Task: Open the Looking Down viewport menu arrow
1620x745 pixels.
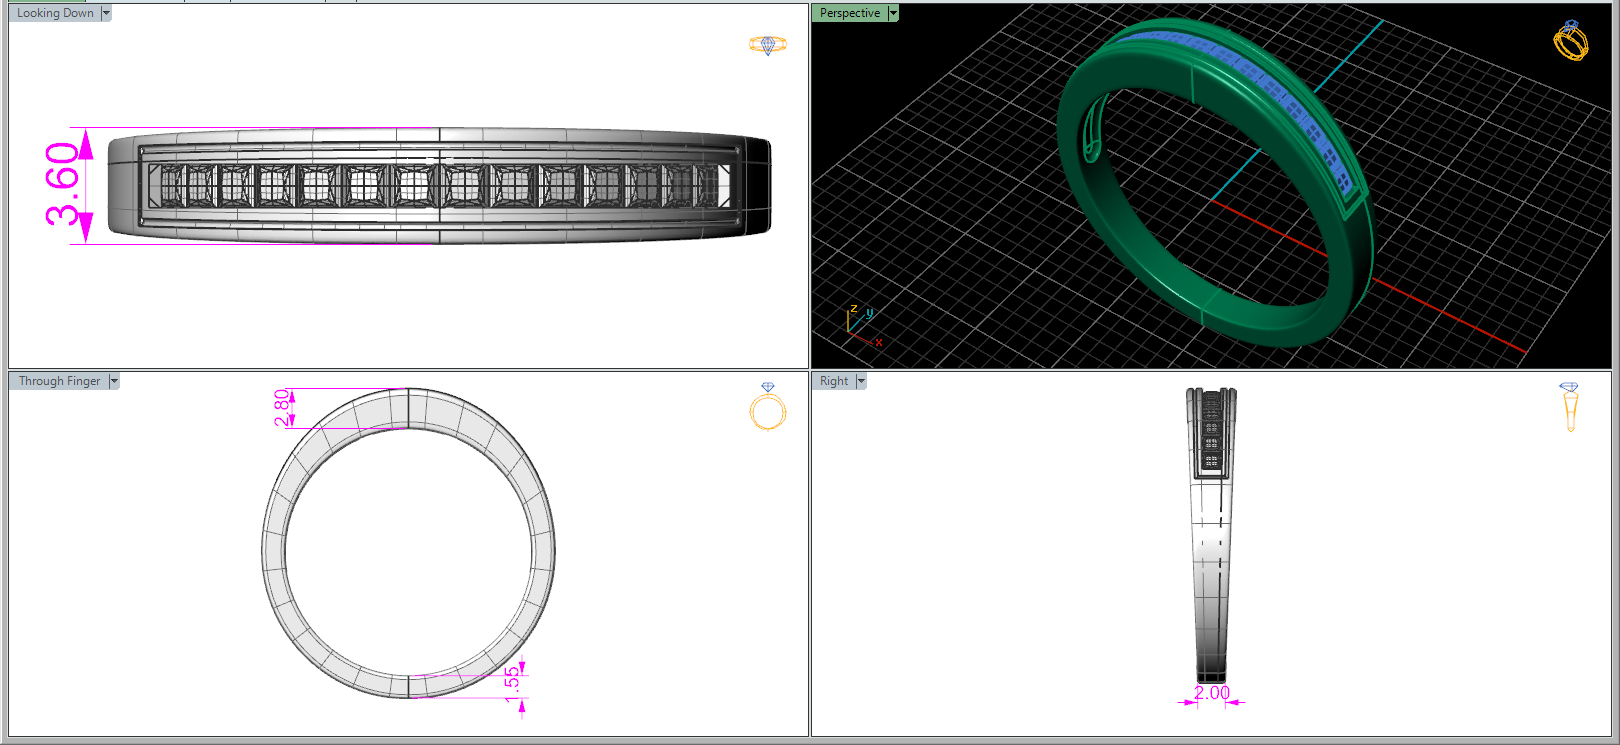Action: [x=106, y=13]
